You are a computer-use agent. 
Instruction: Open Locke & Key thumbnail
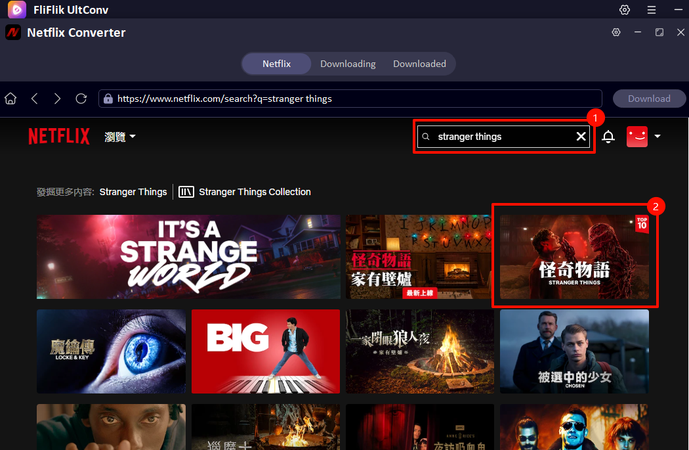pos(111,352)
